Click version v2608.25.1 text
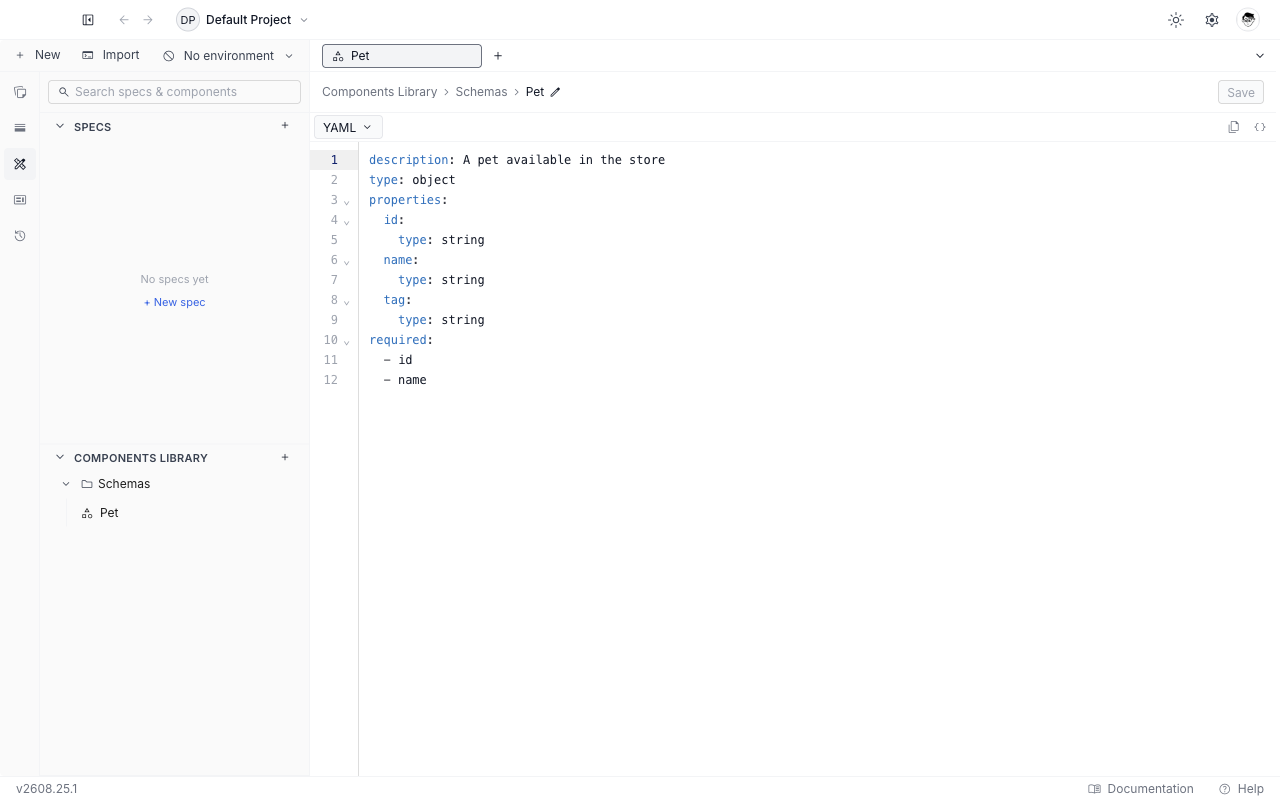The width and height of the screenshot is (1280, 800). (x=46, y=789)
